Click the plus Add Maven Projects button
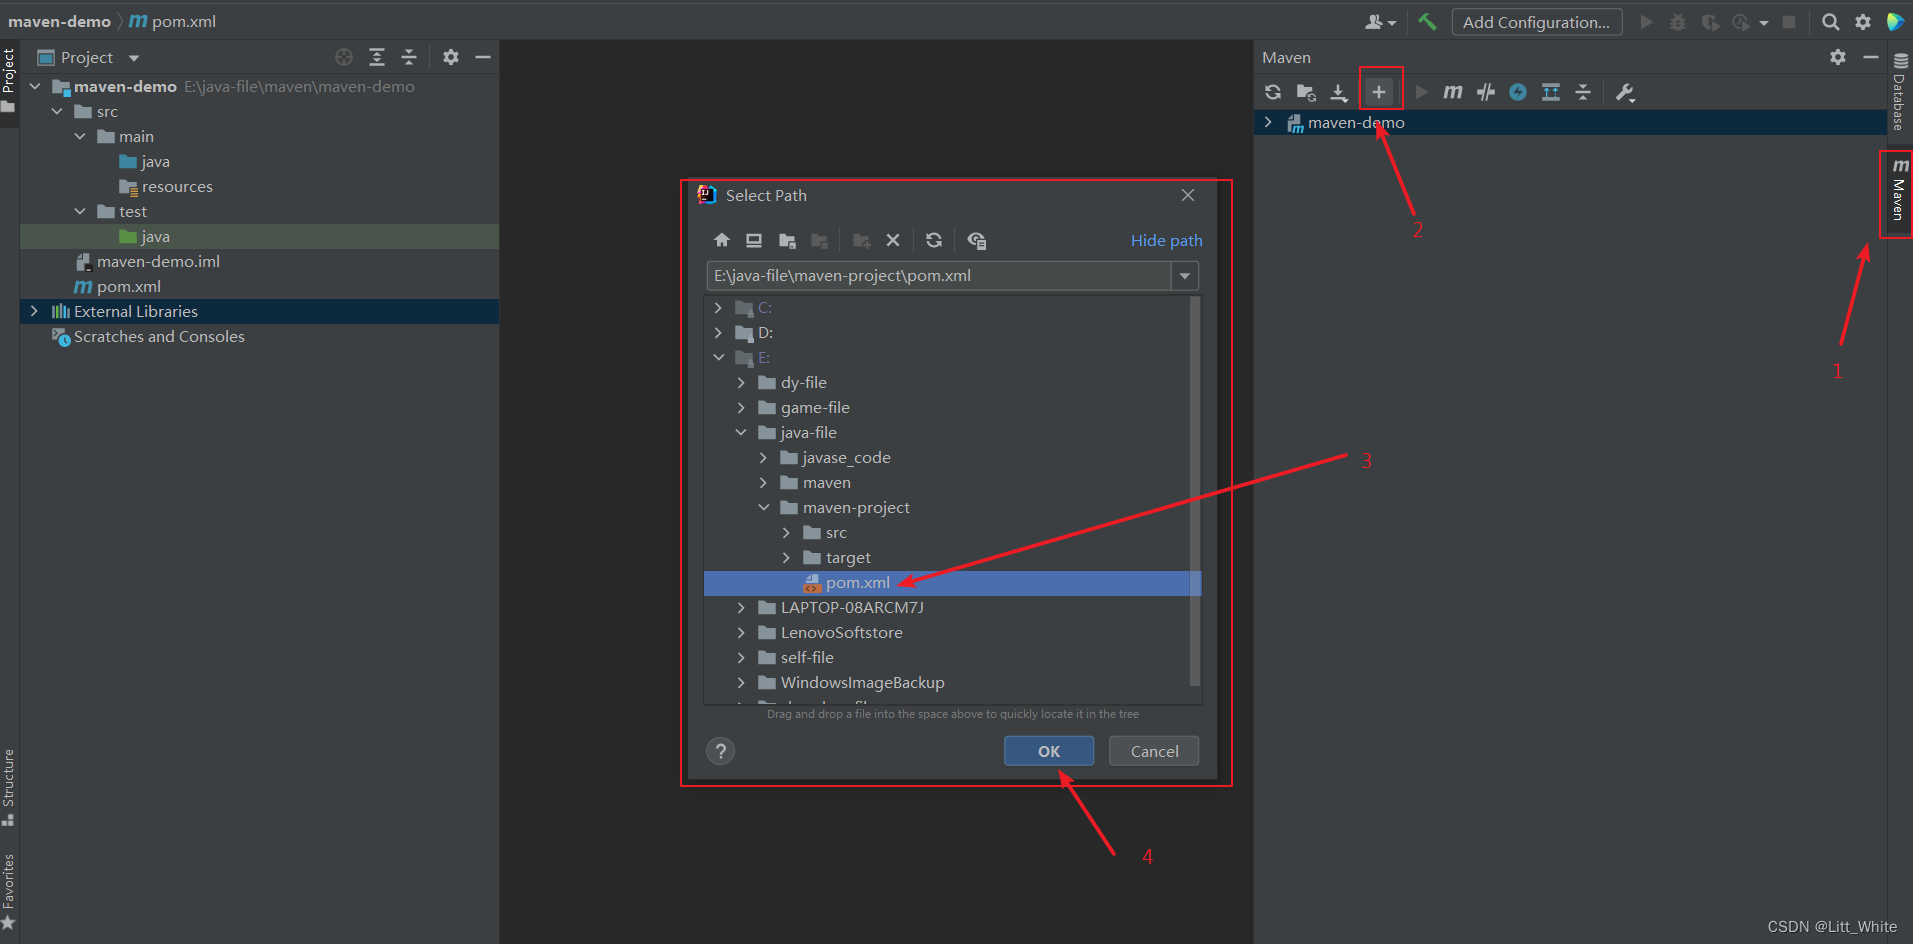 (1379, 92)
